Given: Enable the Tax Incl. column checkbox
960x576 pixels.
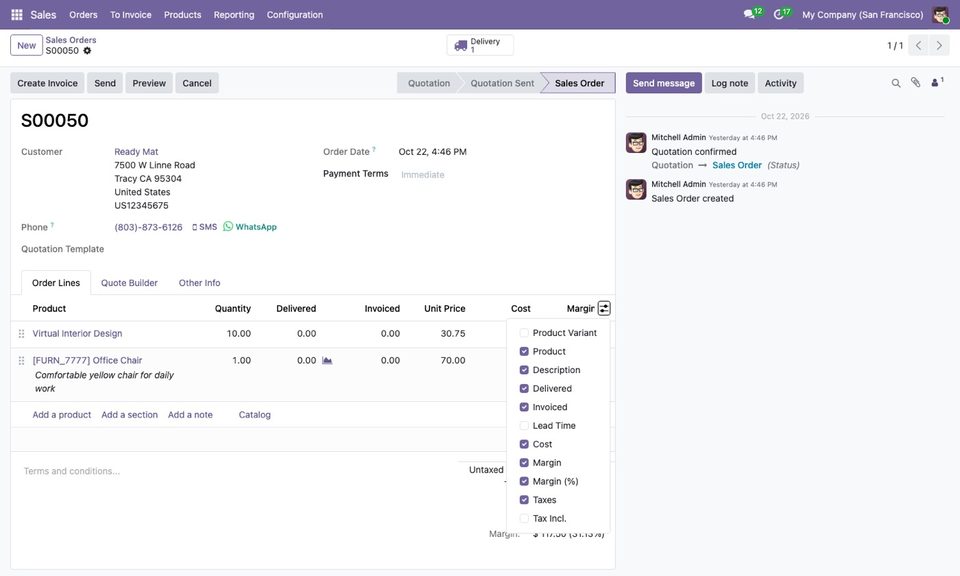Looking at the screenshot, I should click(x=524, y=518).
